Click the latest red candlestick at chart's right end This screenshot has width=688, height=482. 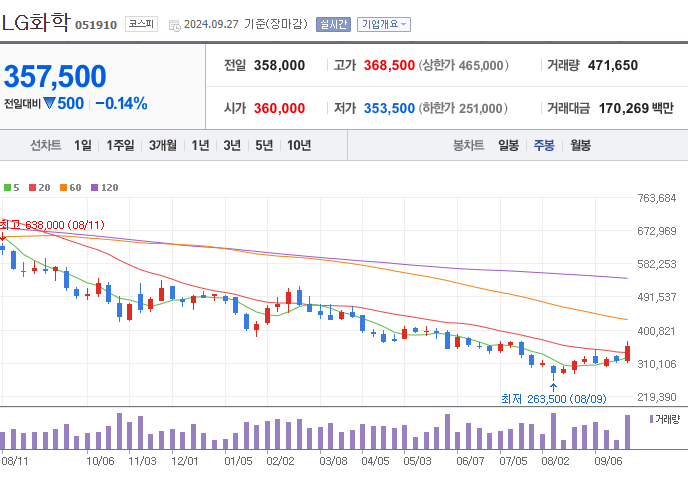point(628,353)
